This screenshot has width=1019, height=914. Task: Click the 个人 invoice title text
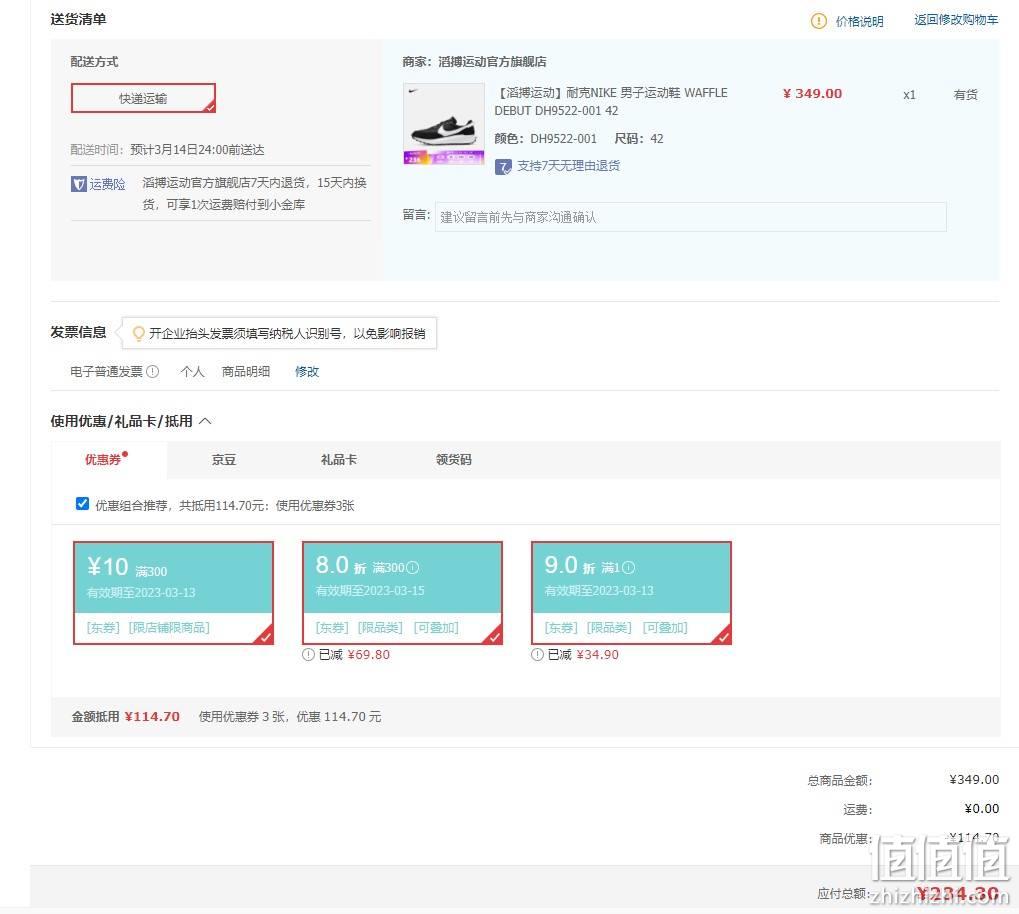192,371
